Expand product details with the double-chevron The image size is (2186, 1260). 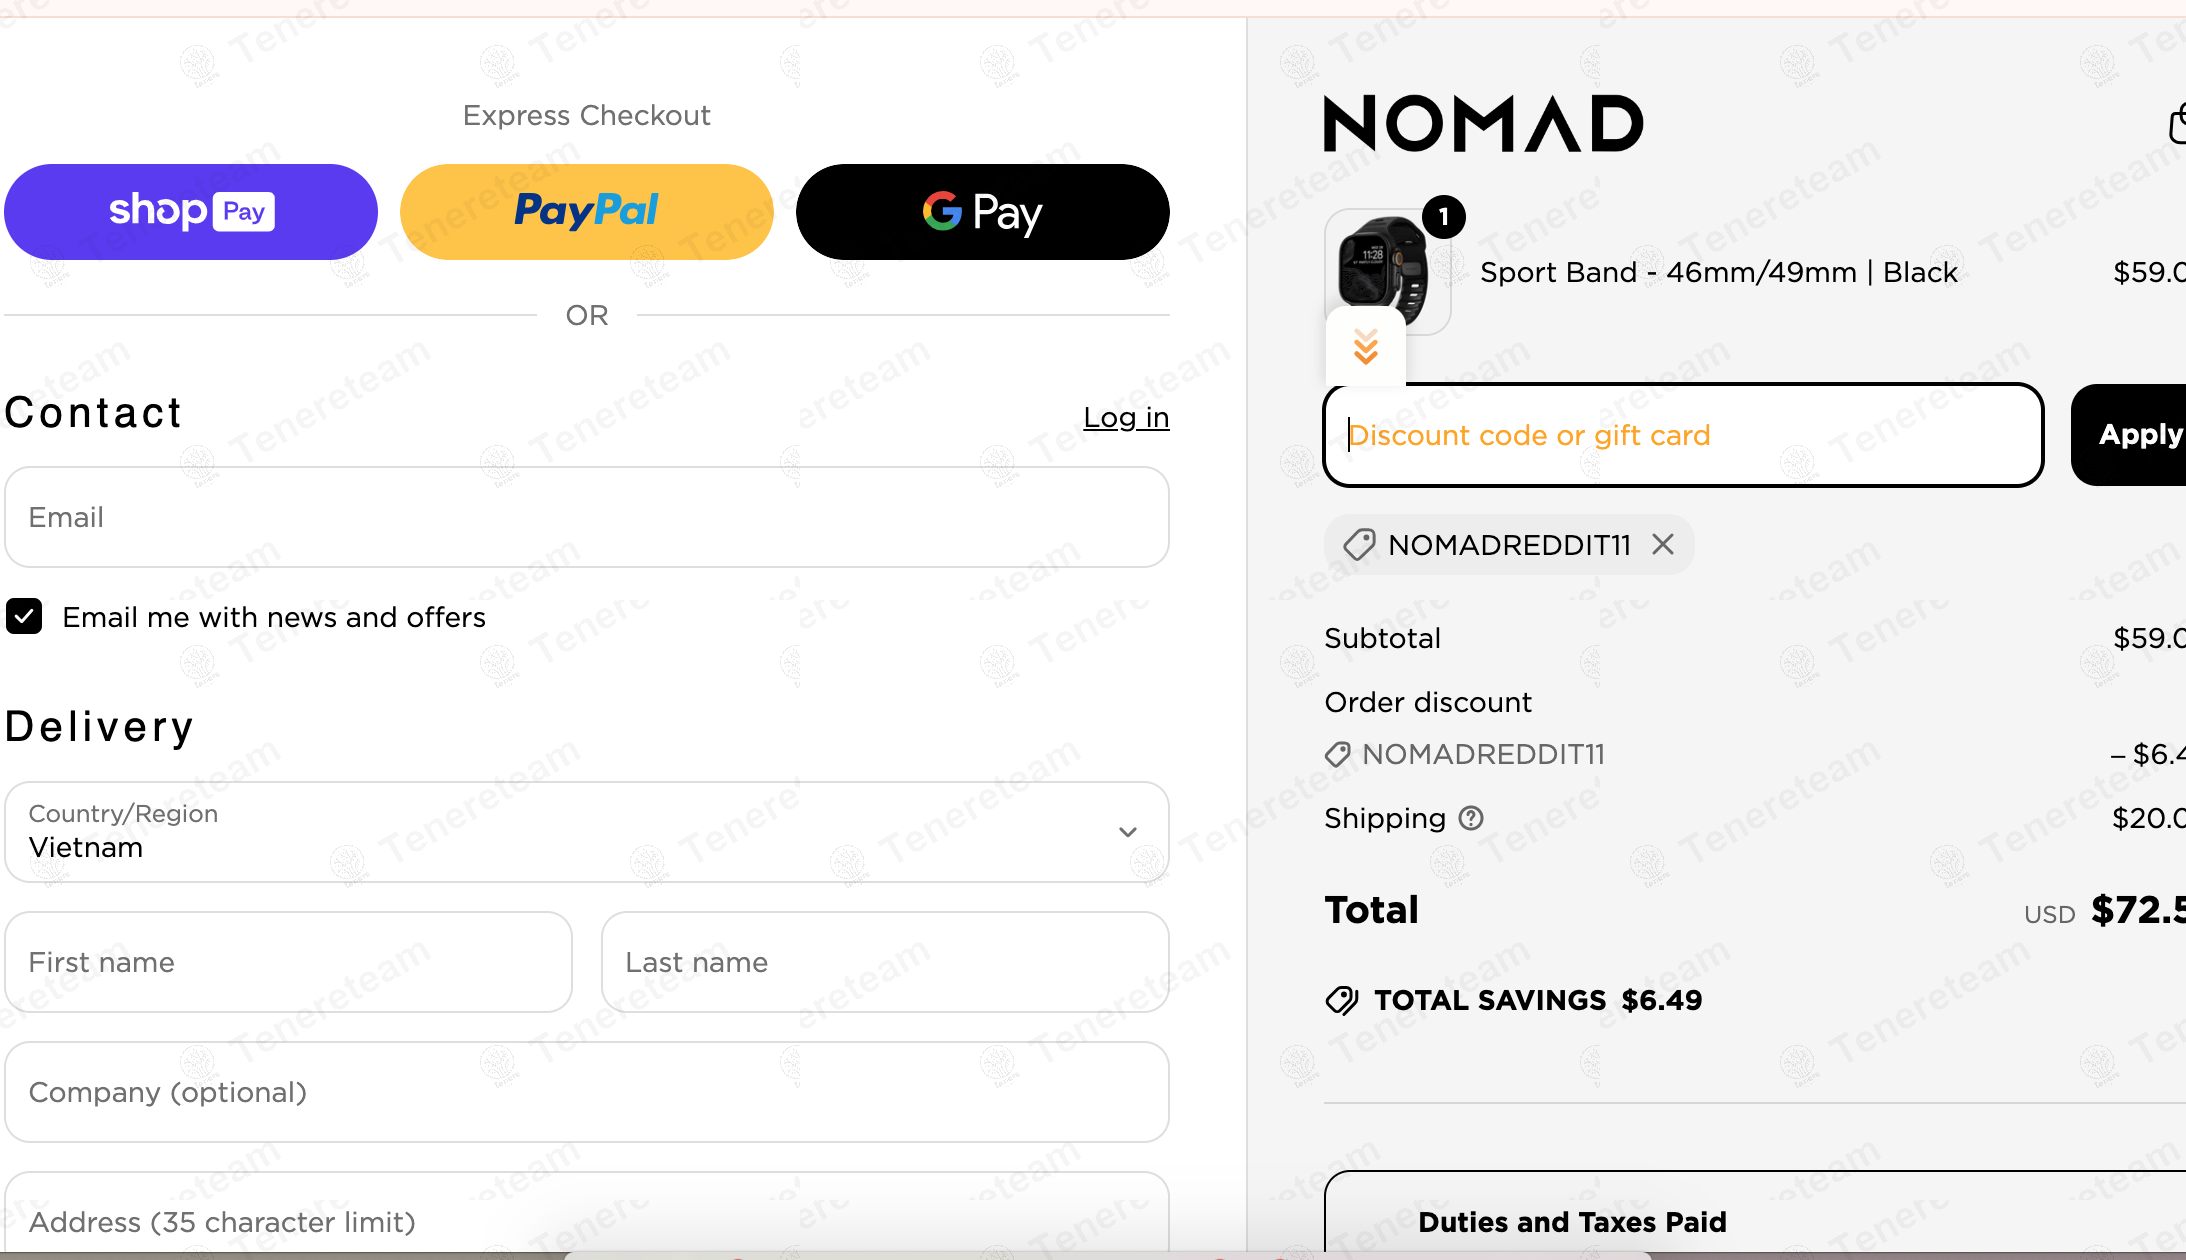point(1364,348)
